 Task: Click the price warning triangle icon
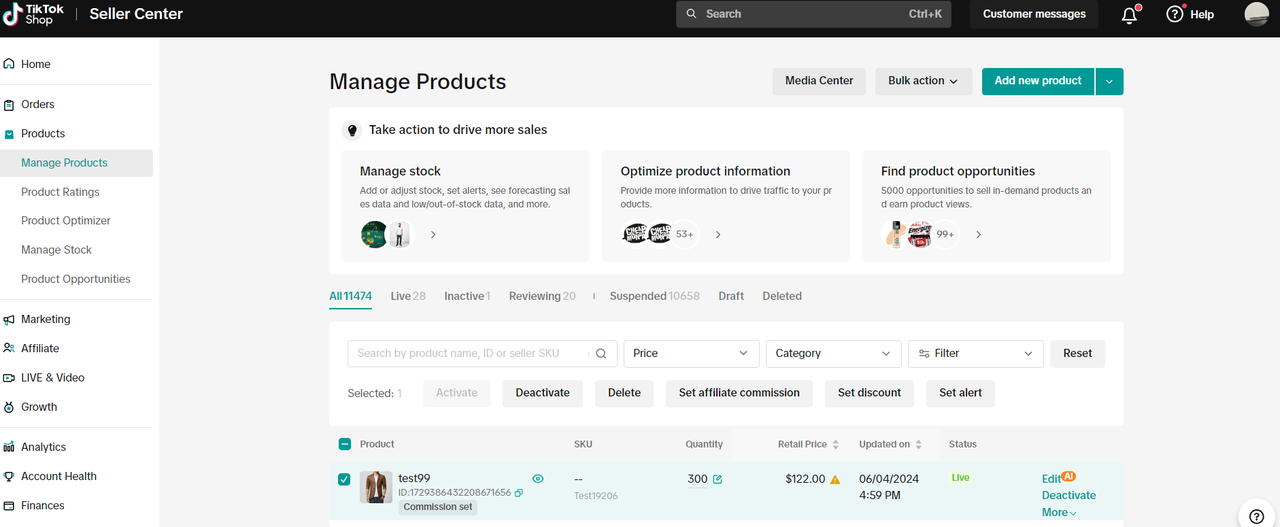(x=835, y=480)
